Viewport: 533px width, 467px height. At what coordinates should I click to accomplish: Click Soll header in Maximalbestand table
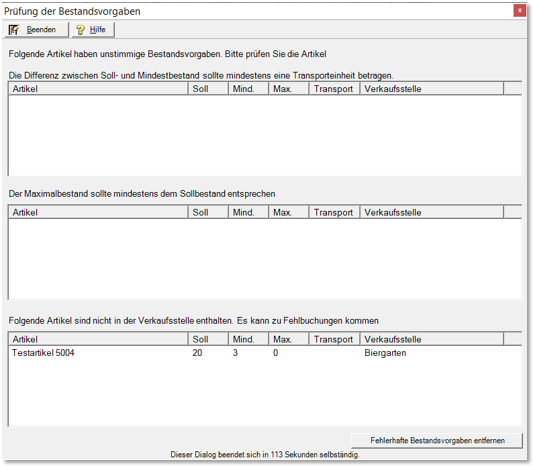pyautogui.click(x=208, y=212)
